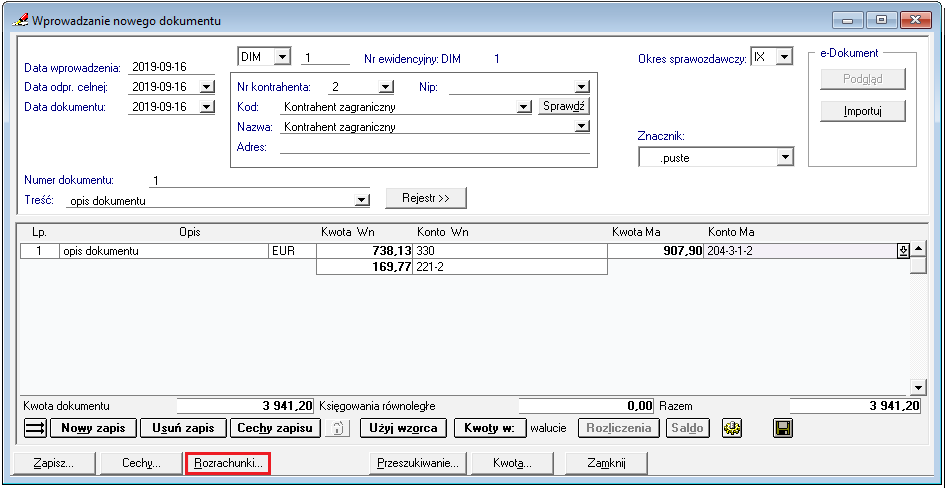
Task: Click the Księgowania równoległe 0,00 field
Action: click(586, 405)
